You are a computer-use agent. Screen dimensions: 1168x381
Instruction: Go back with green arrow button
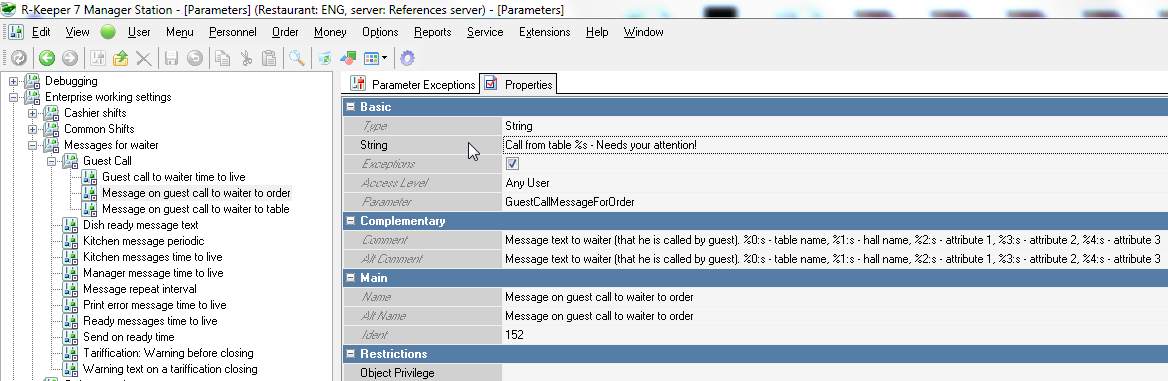point(47,58)
